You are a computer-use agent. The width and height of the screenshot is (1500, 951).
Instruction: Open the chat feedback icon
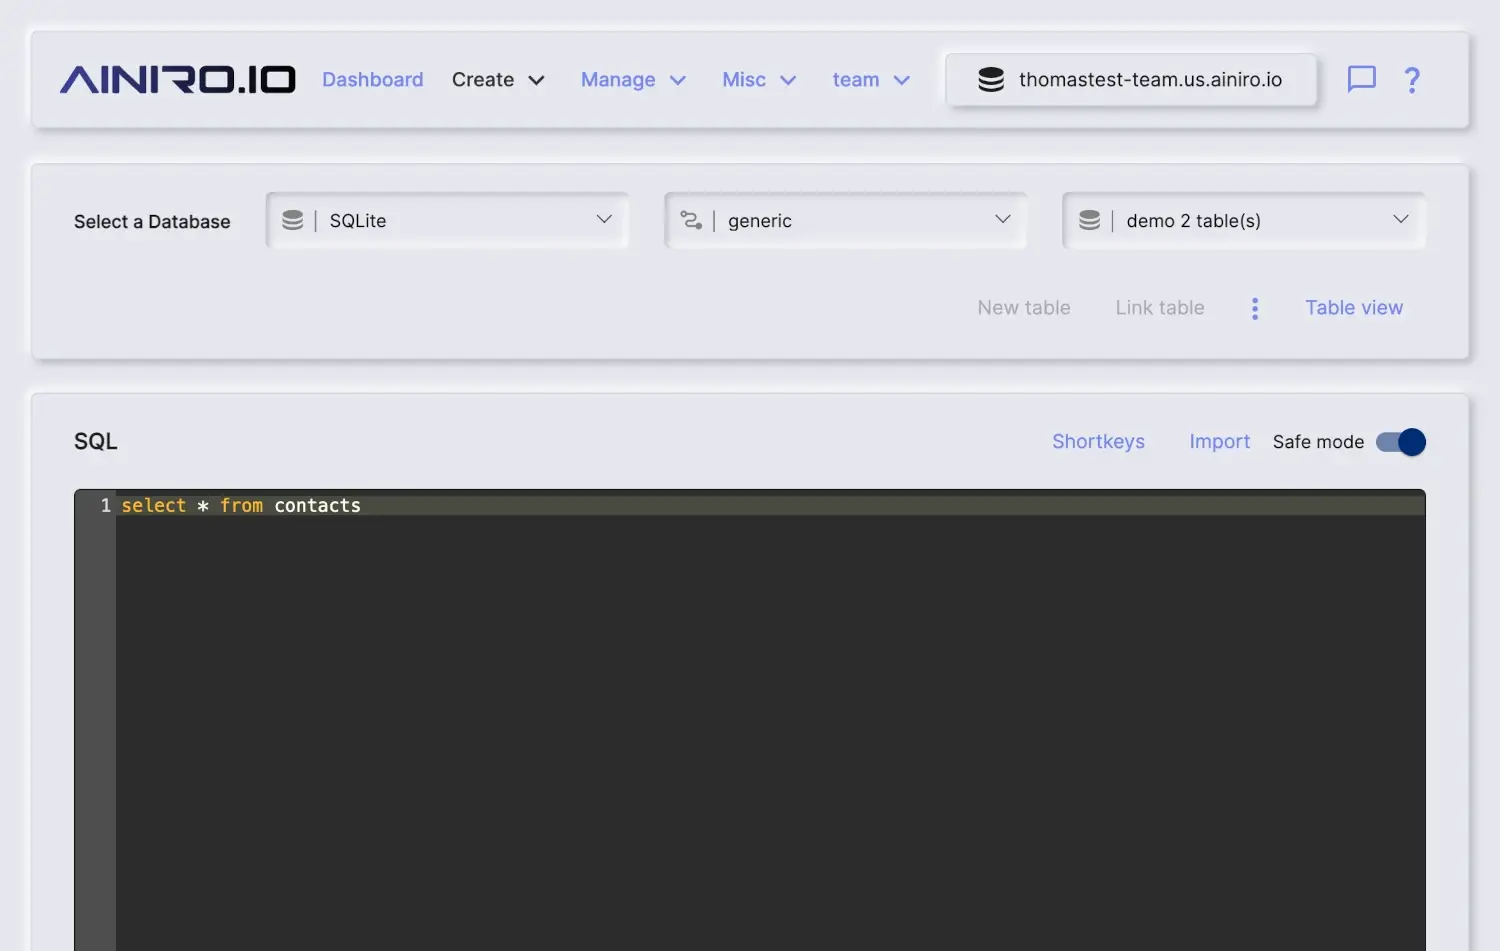point(1362,79)
